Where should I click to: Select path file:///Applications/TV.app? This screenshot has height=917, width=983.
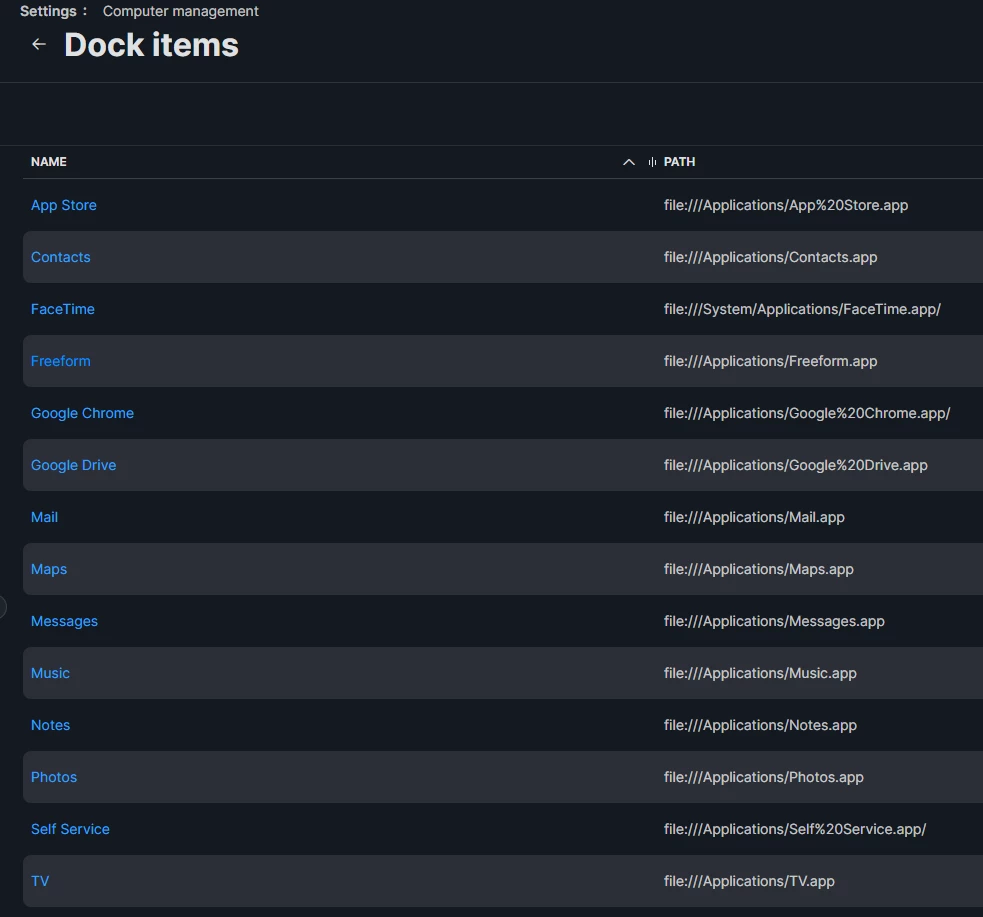pyautogui.click(x=749, y=881)
